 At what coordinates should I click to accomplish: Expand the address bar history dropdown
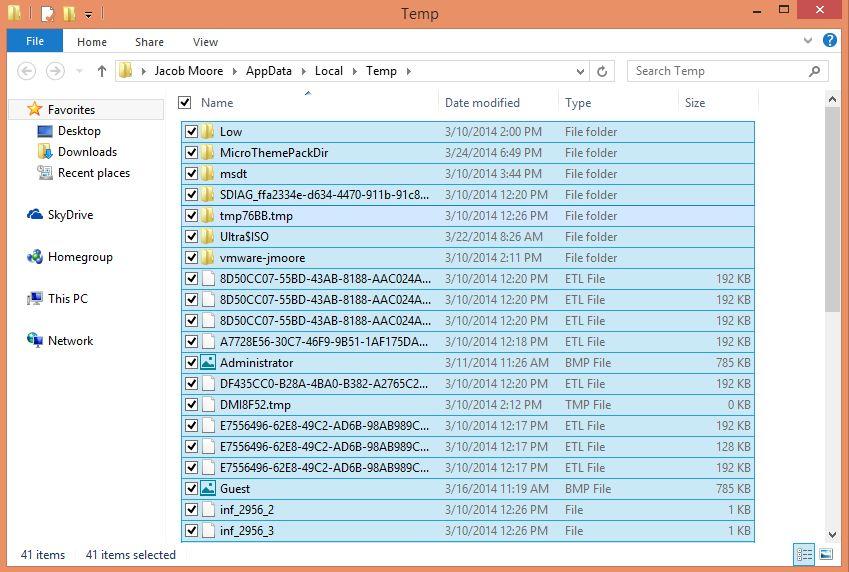pos(580,71)
